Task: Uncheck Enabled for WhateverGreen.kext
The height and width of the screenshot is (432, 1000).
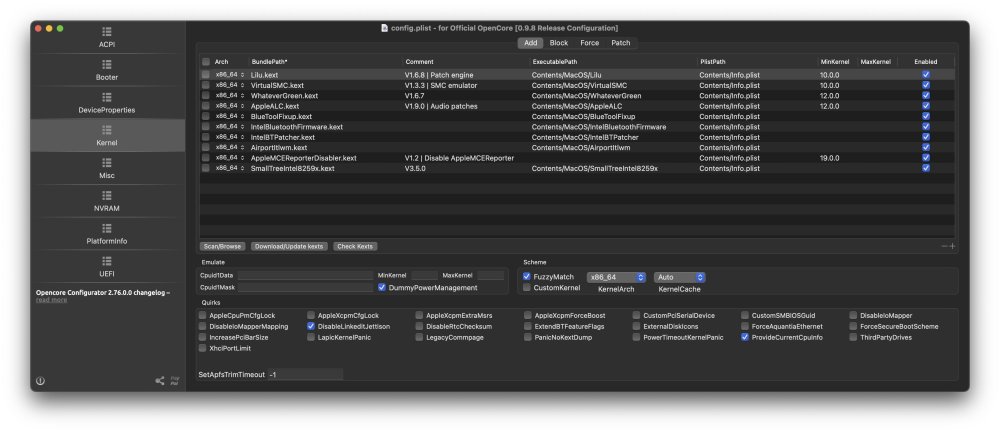Action: [925, 96]
